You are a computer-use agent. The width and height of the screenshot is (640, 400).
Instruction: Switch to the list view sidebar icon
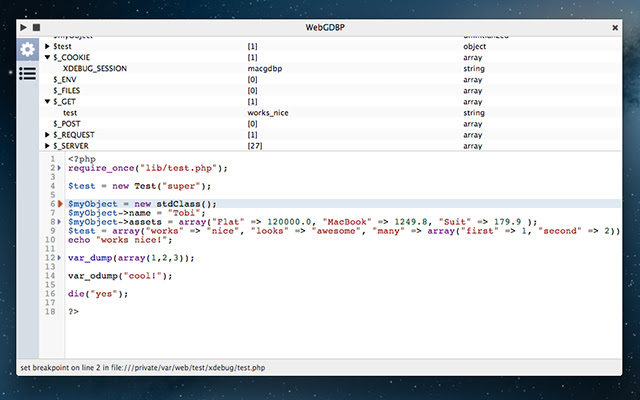point(28,73)
